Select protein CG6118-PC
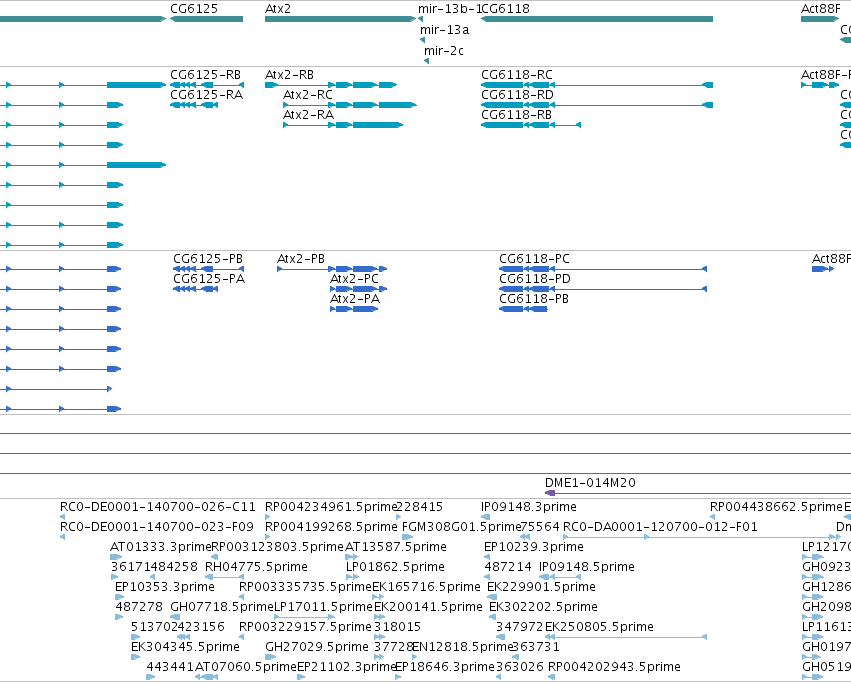851x682 pixels. pos(603,269)
